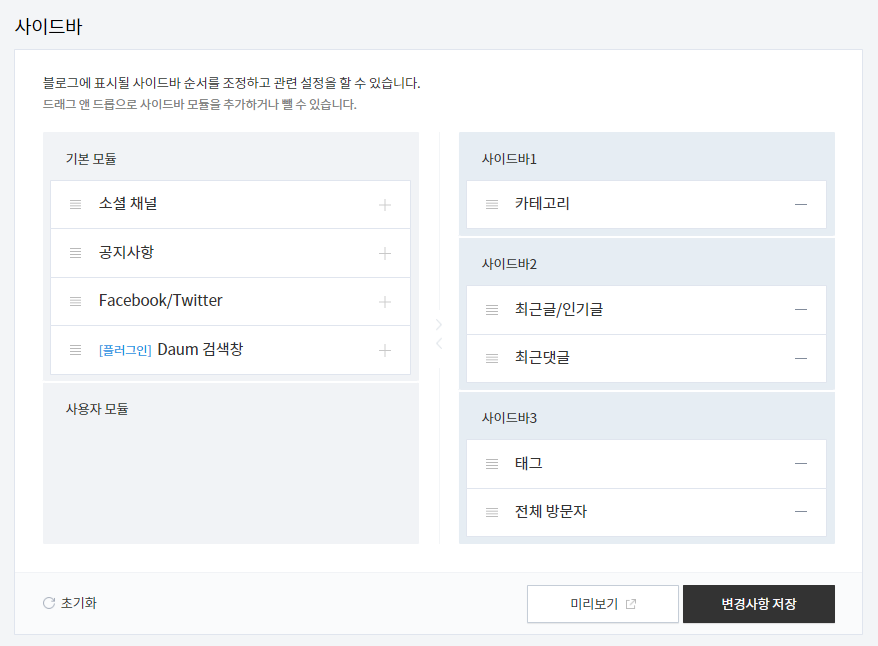Save changes with 변경사항 저장
878x646 pixels.
[x=759, y=604]
